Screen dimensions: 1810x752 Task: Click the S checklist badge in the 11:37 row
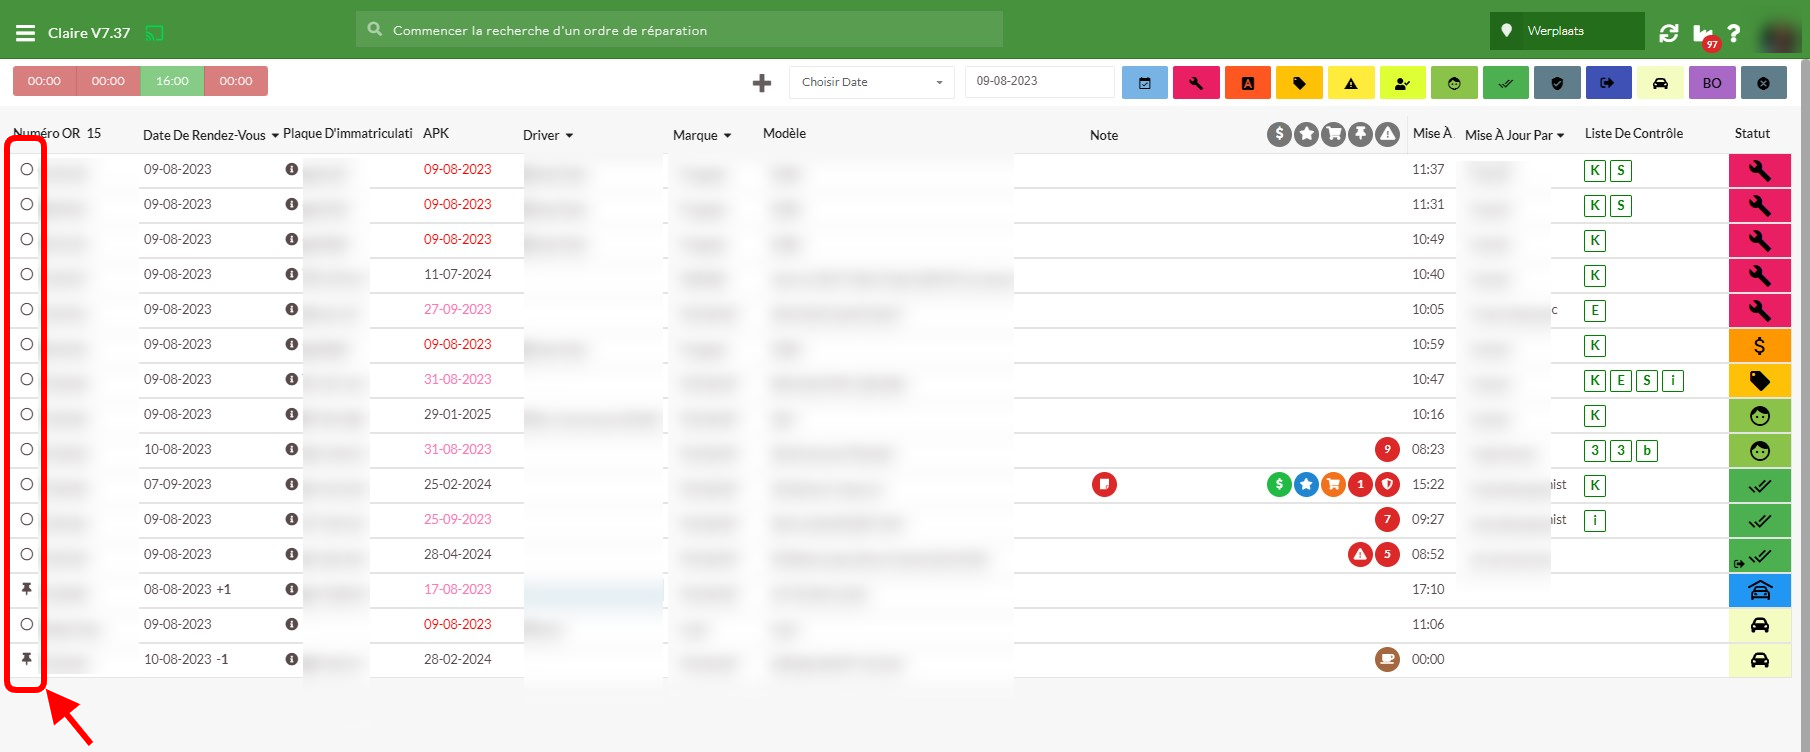1621,170
